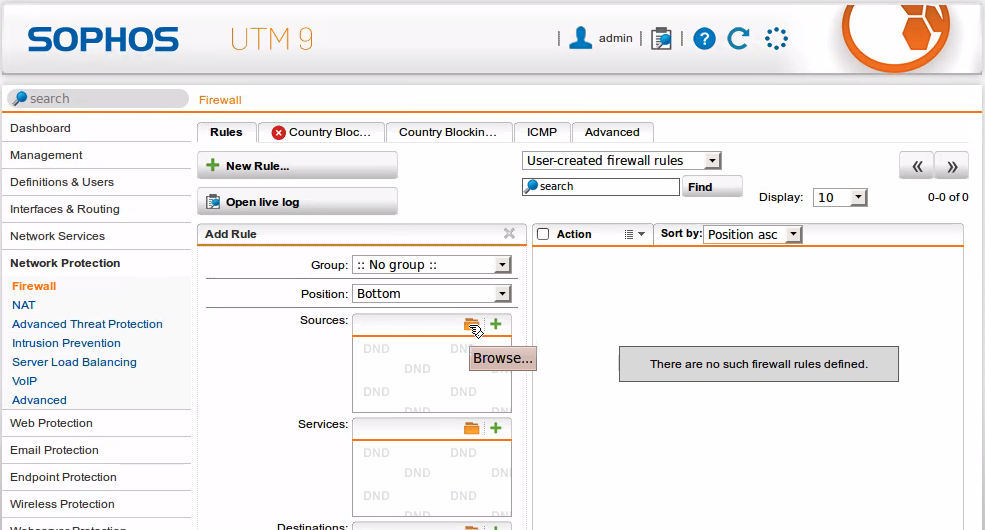Open the clipboard log icon in header
This screenshot has width=985, height=530.
[661, 38]
